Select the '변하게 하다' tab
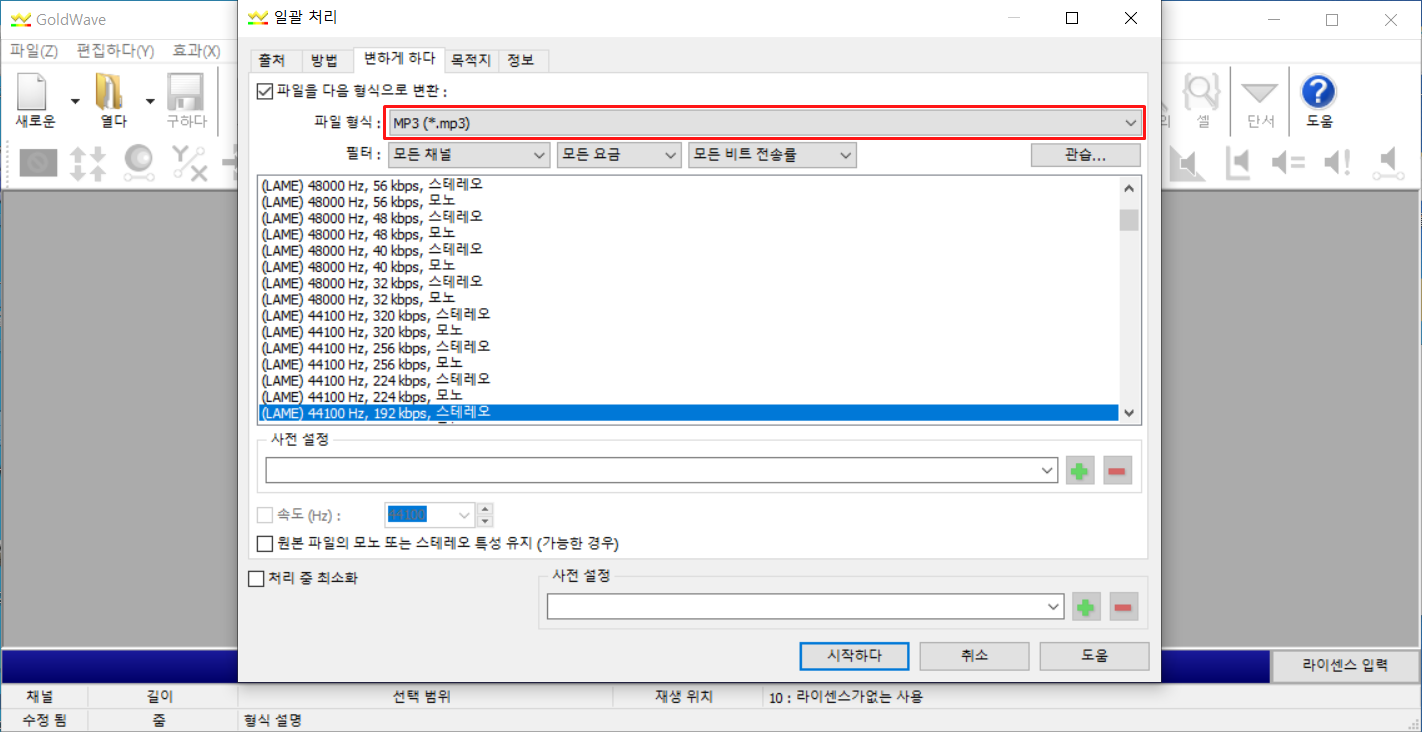The height and width of the screenshot is (732, 1422). click(x=399, y=58)
